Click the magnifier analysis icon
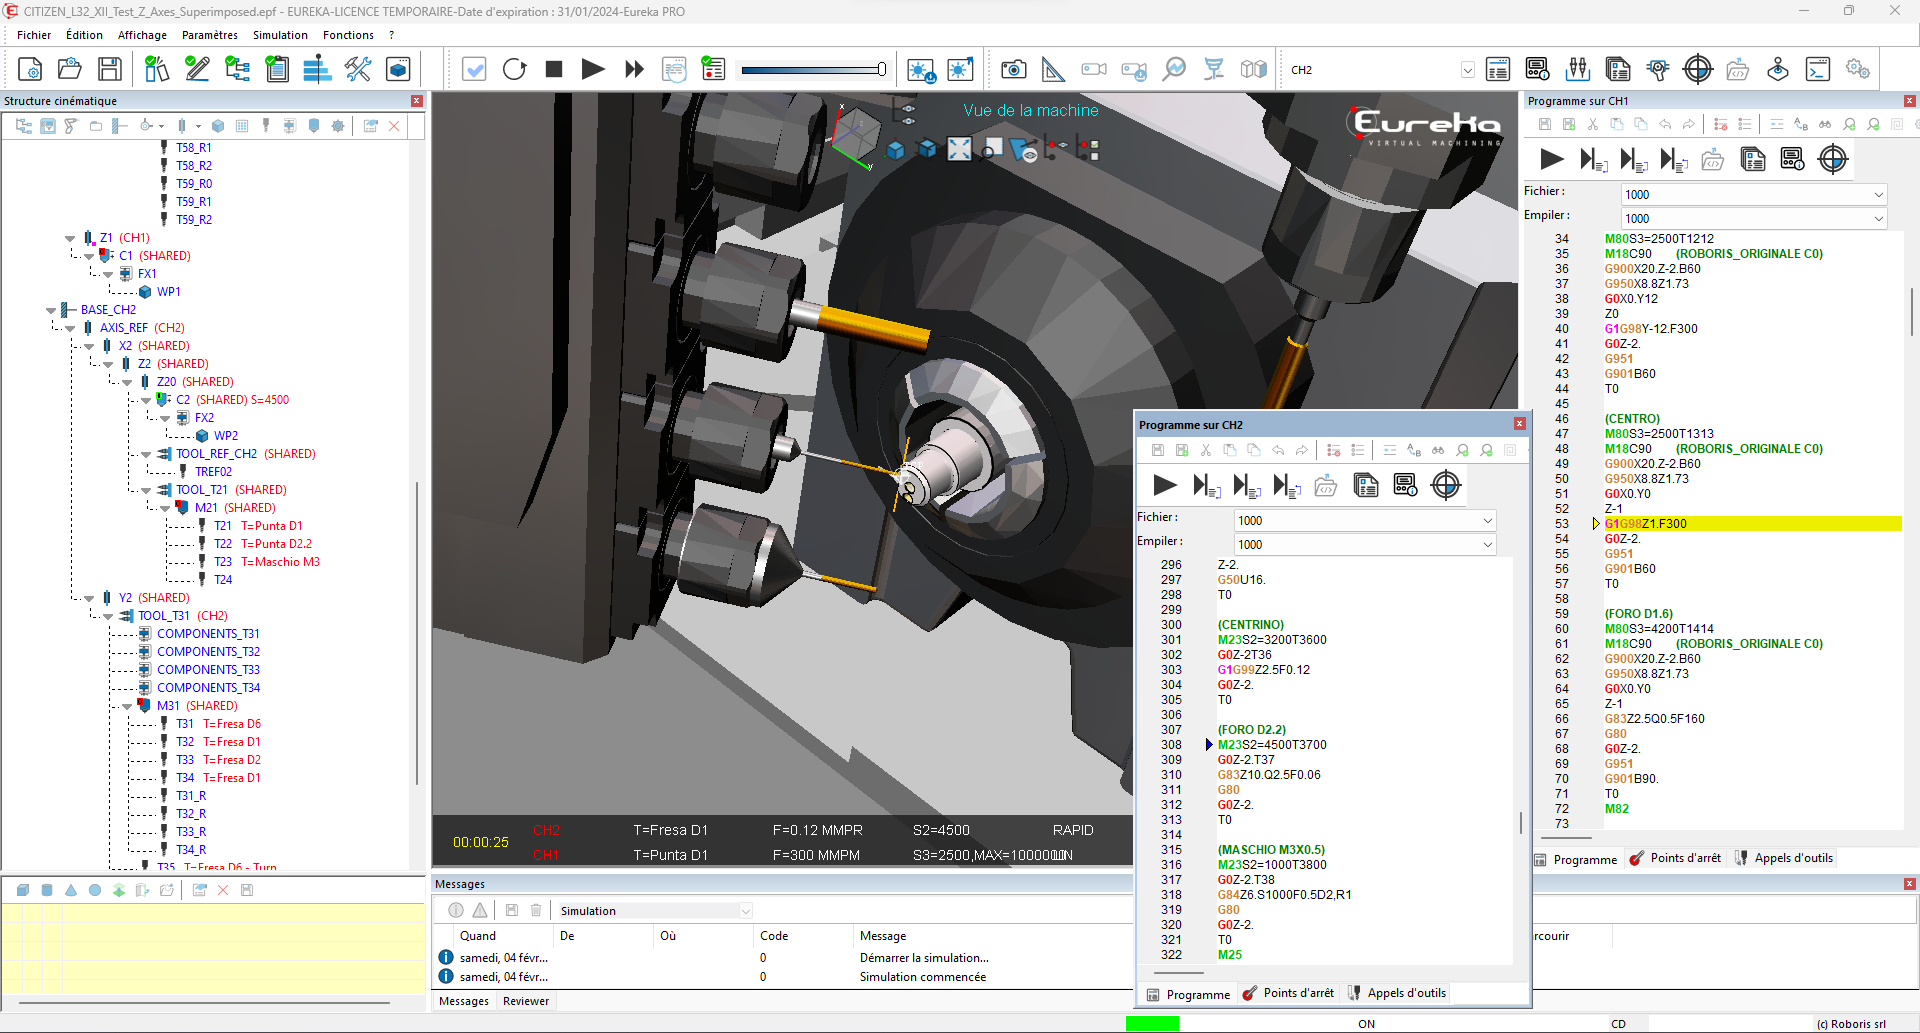1920x1033 pixels. (x=1174, y=69)
